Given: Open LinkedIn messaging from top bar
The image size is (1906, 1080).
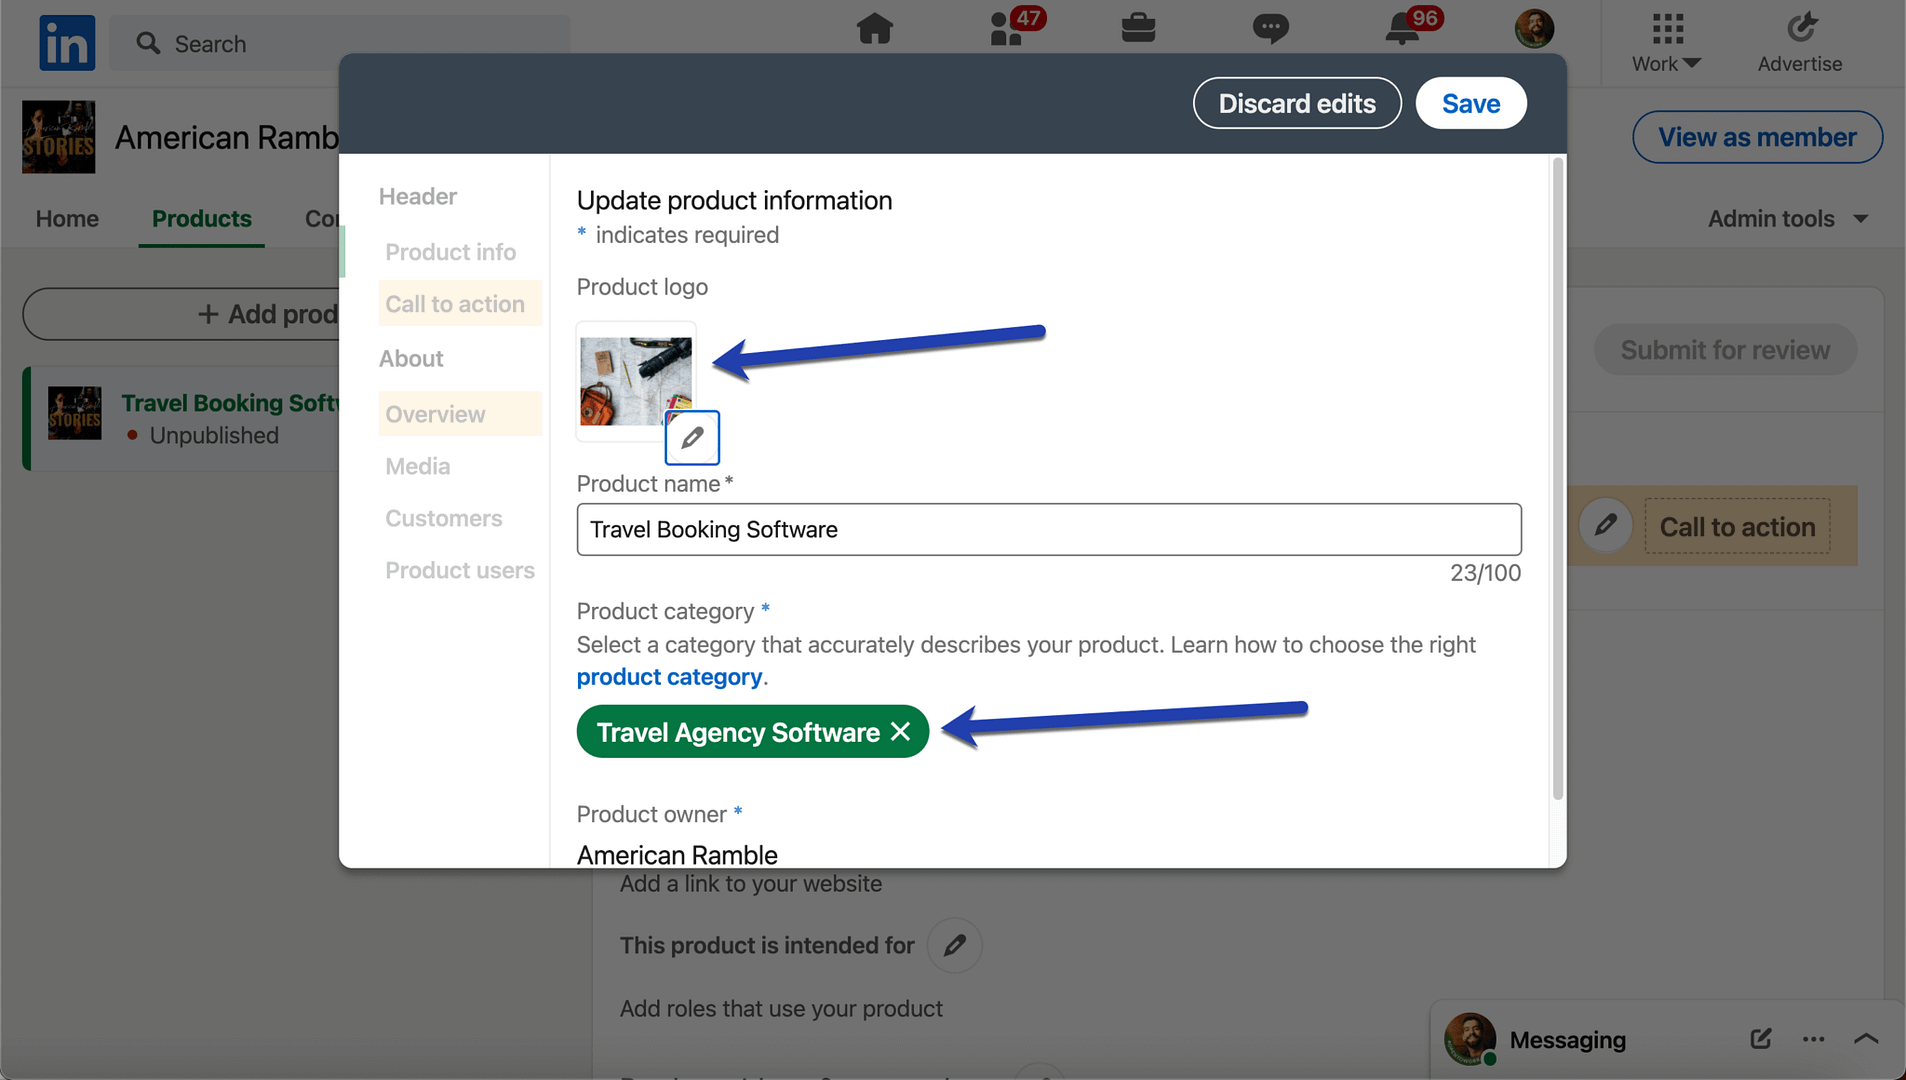Looking at the screenshot, I should pos(1271,30).
